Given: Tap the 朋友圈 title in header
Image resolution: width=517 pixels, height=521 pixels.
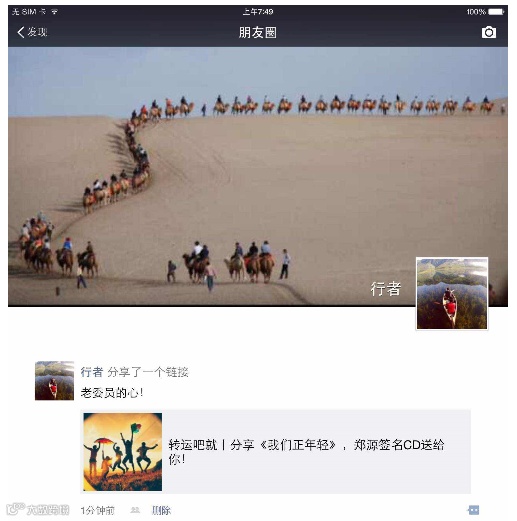Looking at the screenshot, I should coord(258,32).
